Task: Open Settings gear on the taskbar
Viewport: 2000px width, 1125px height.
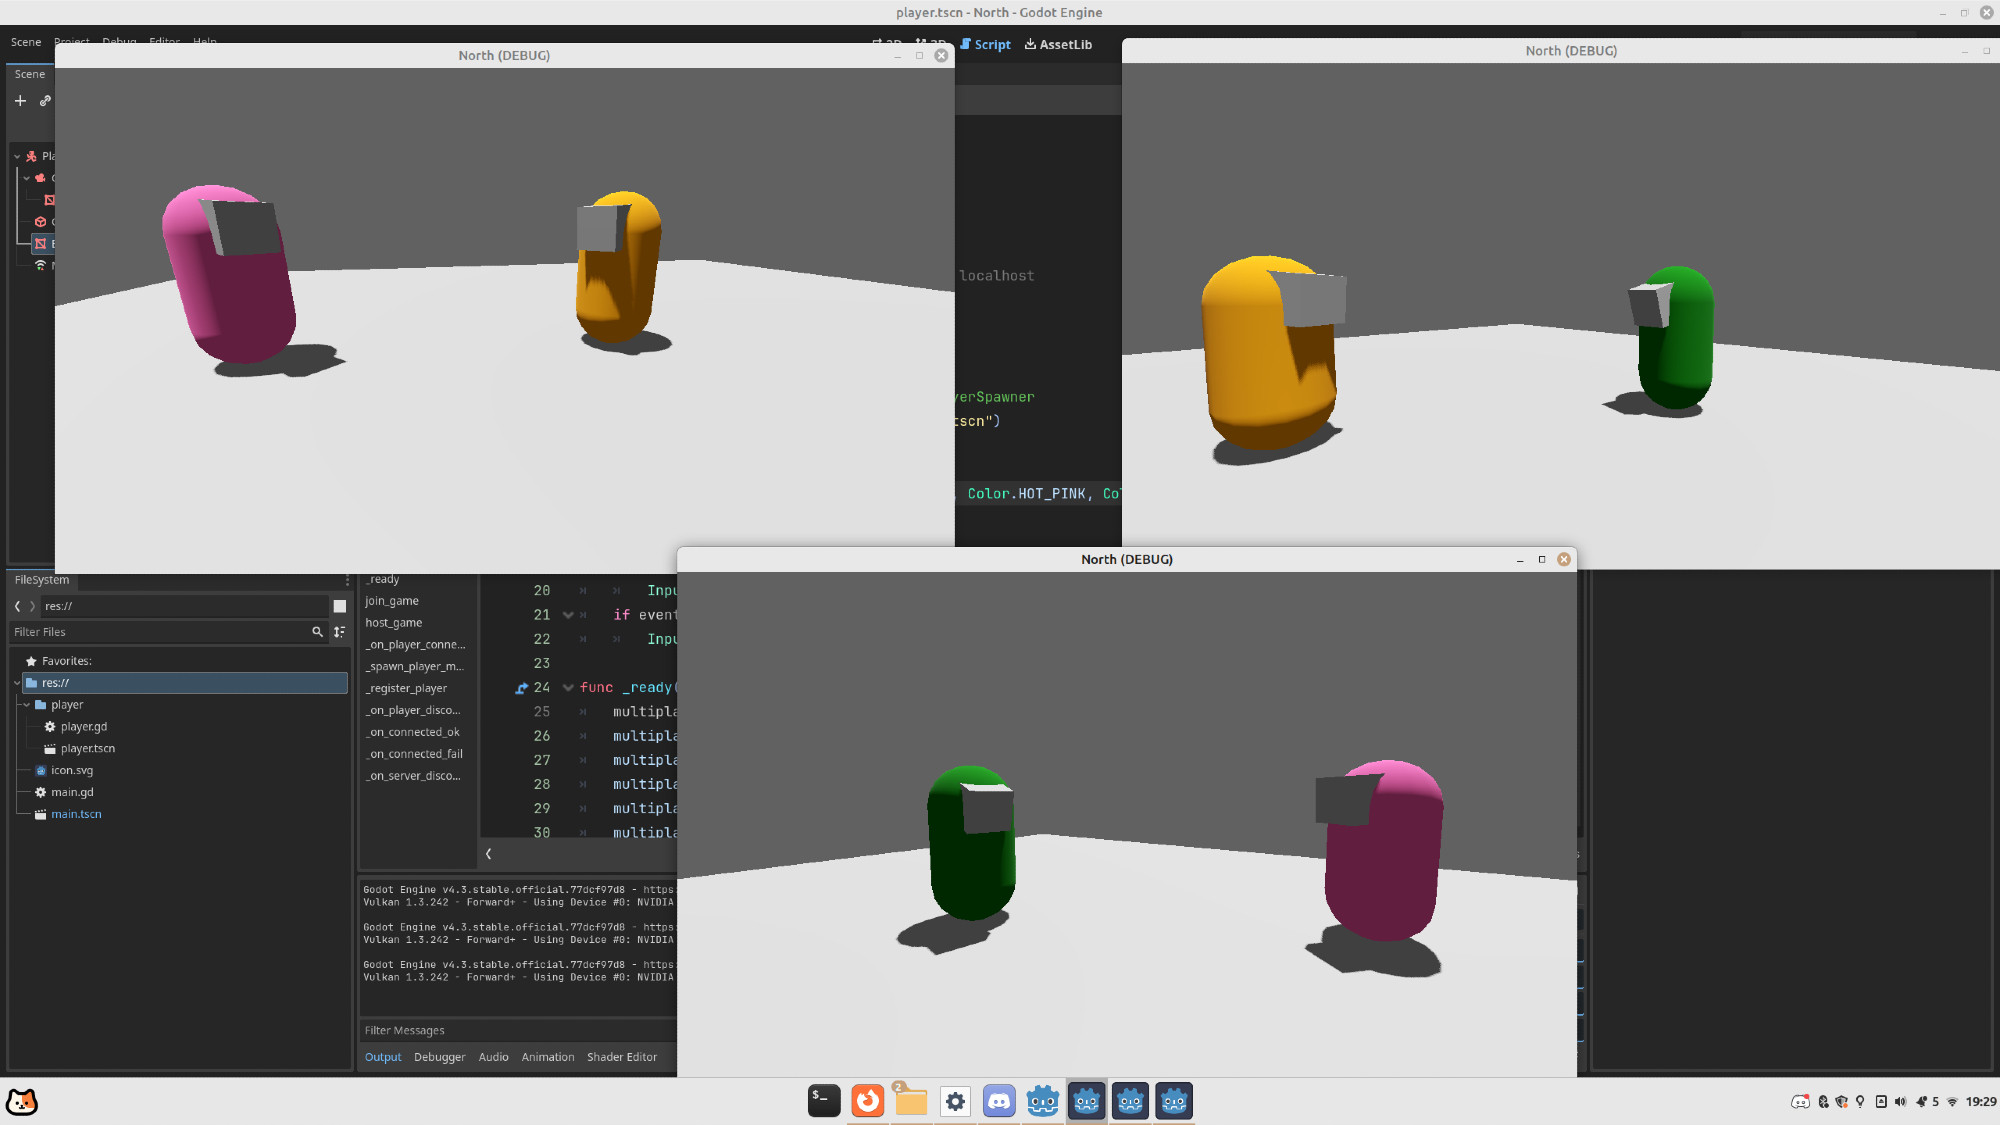Action: [x=955, y=1101]
